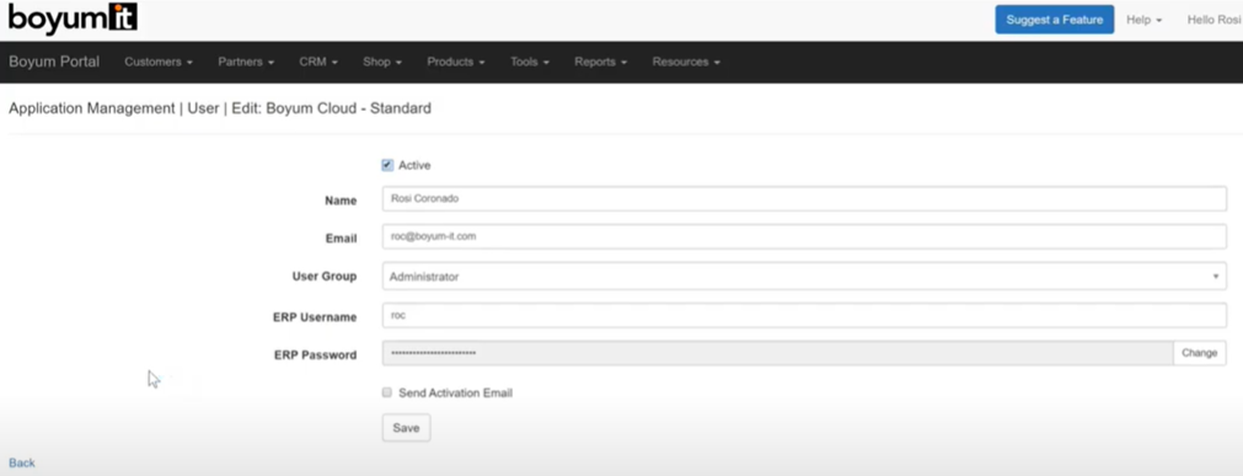
Task: Open the Help menu
Action: (x=1144, y=20)
